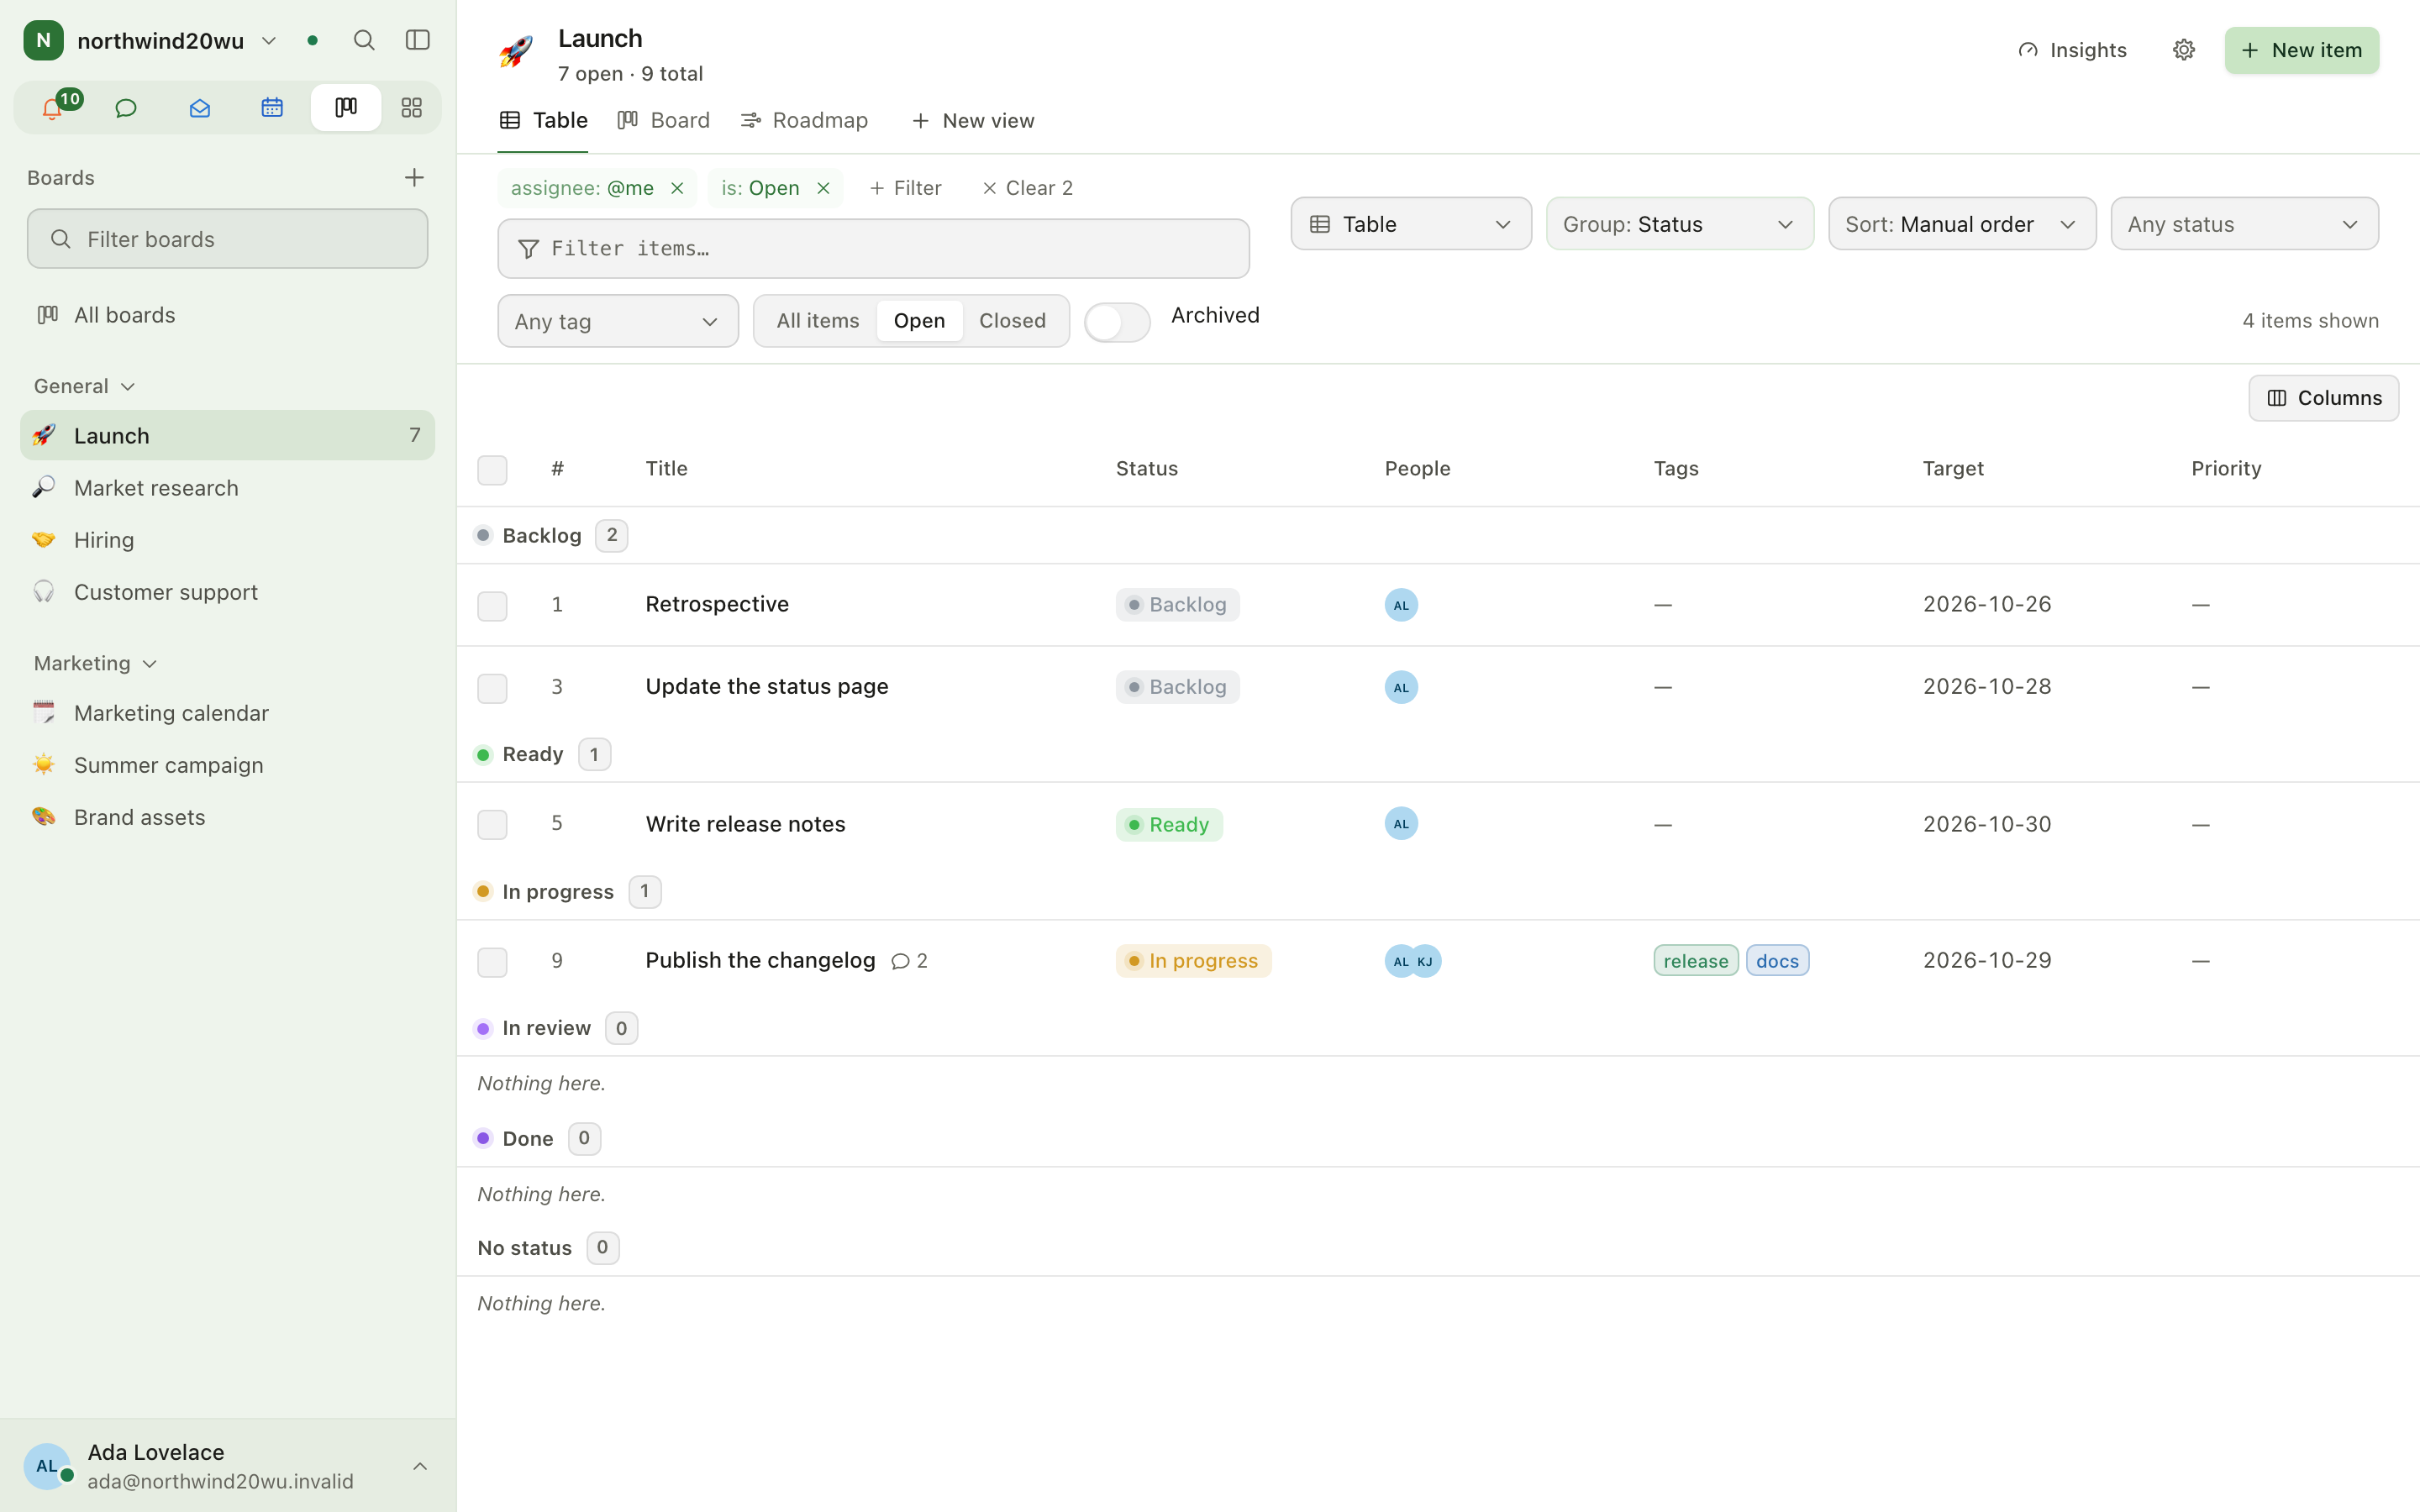Check the Write release notes checkbox
The image size is (2420, 1512).
[x=492, y=824]
